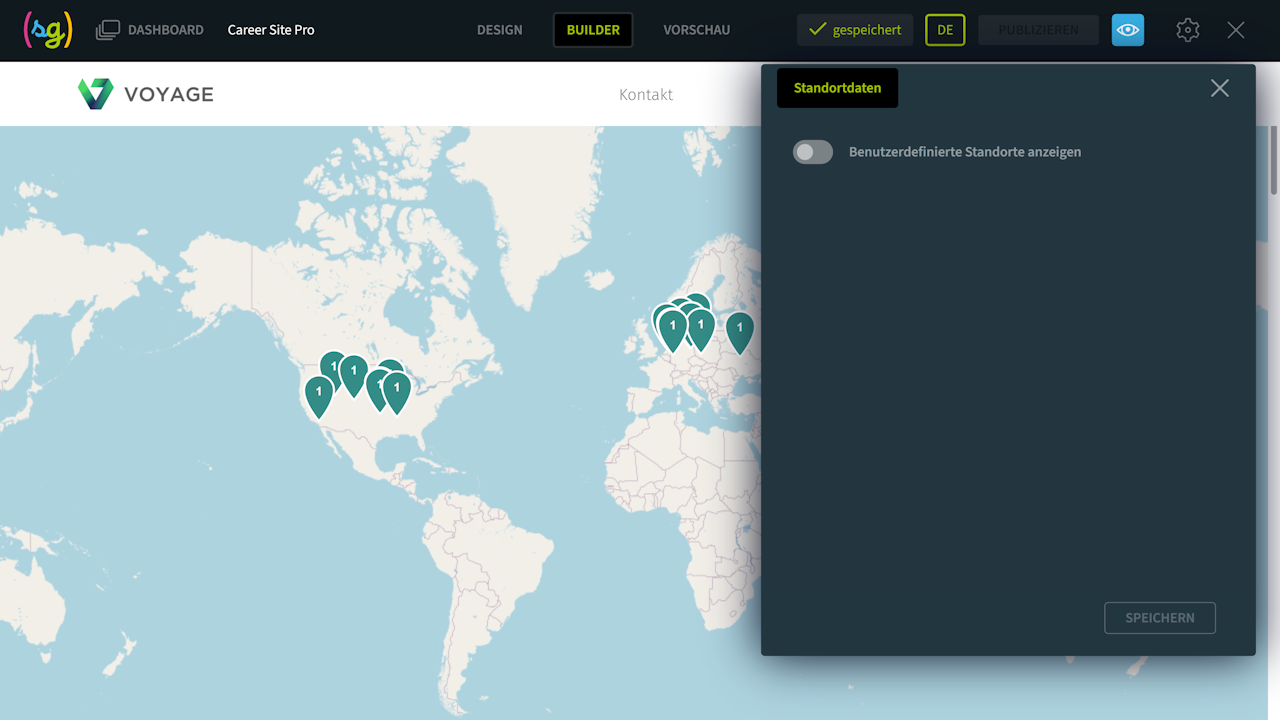Viewport: 1280px width, 720px height.
Task: Enable Benutzerdefinierte Standorte anzeigen switch
Action: pos(813,152)
